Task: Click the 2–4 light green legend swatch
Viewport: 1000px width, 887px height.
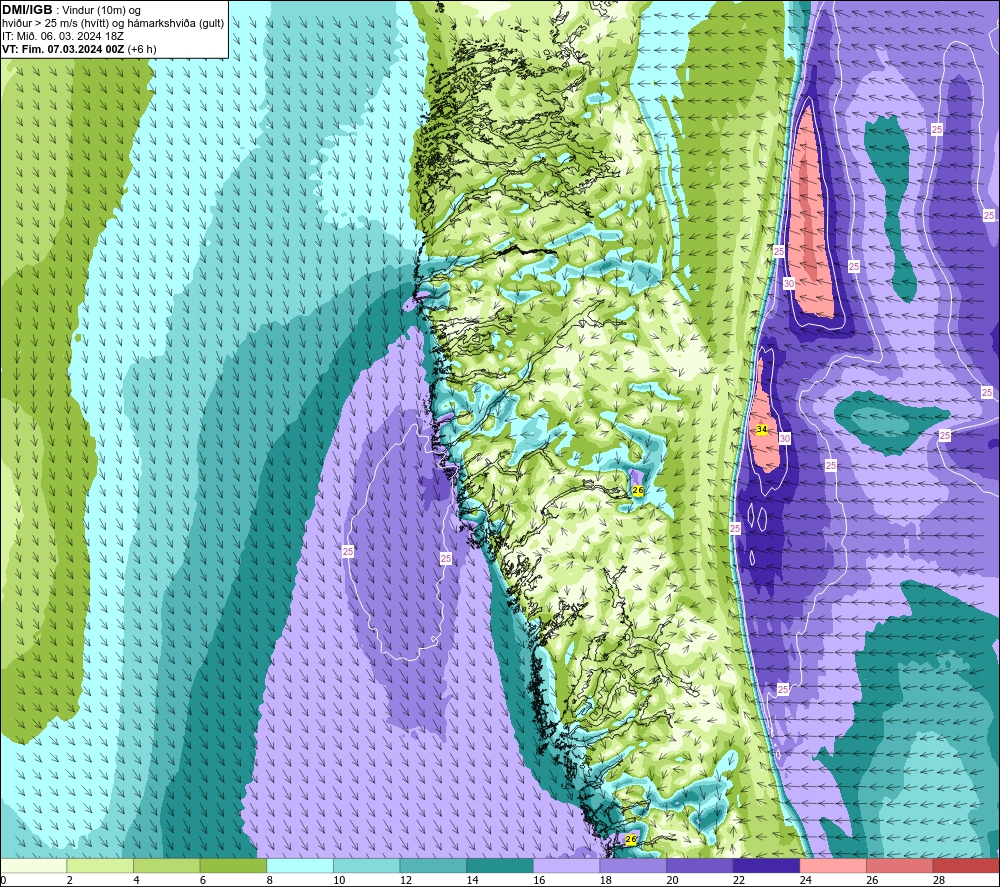Action: coord(100,866)
